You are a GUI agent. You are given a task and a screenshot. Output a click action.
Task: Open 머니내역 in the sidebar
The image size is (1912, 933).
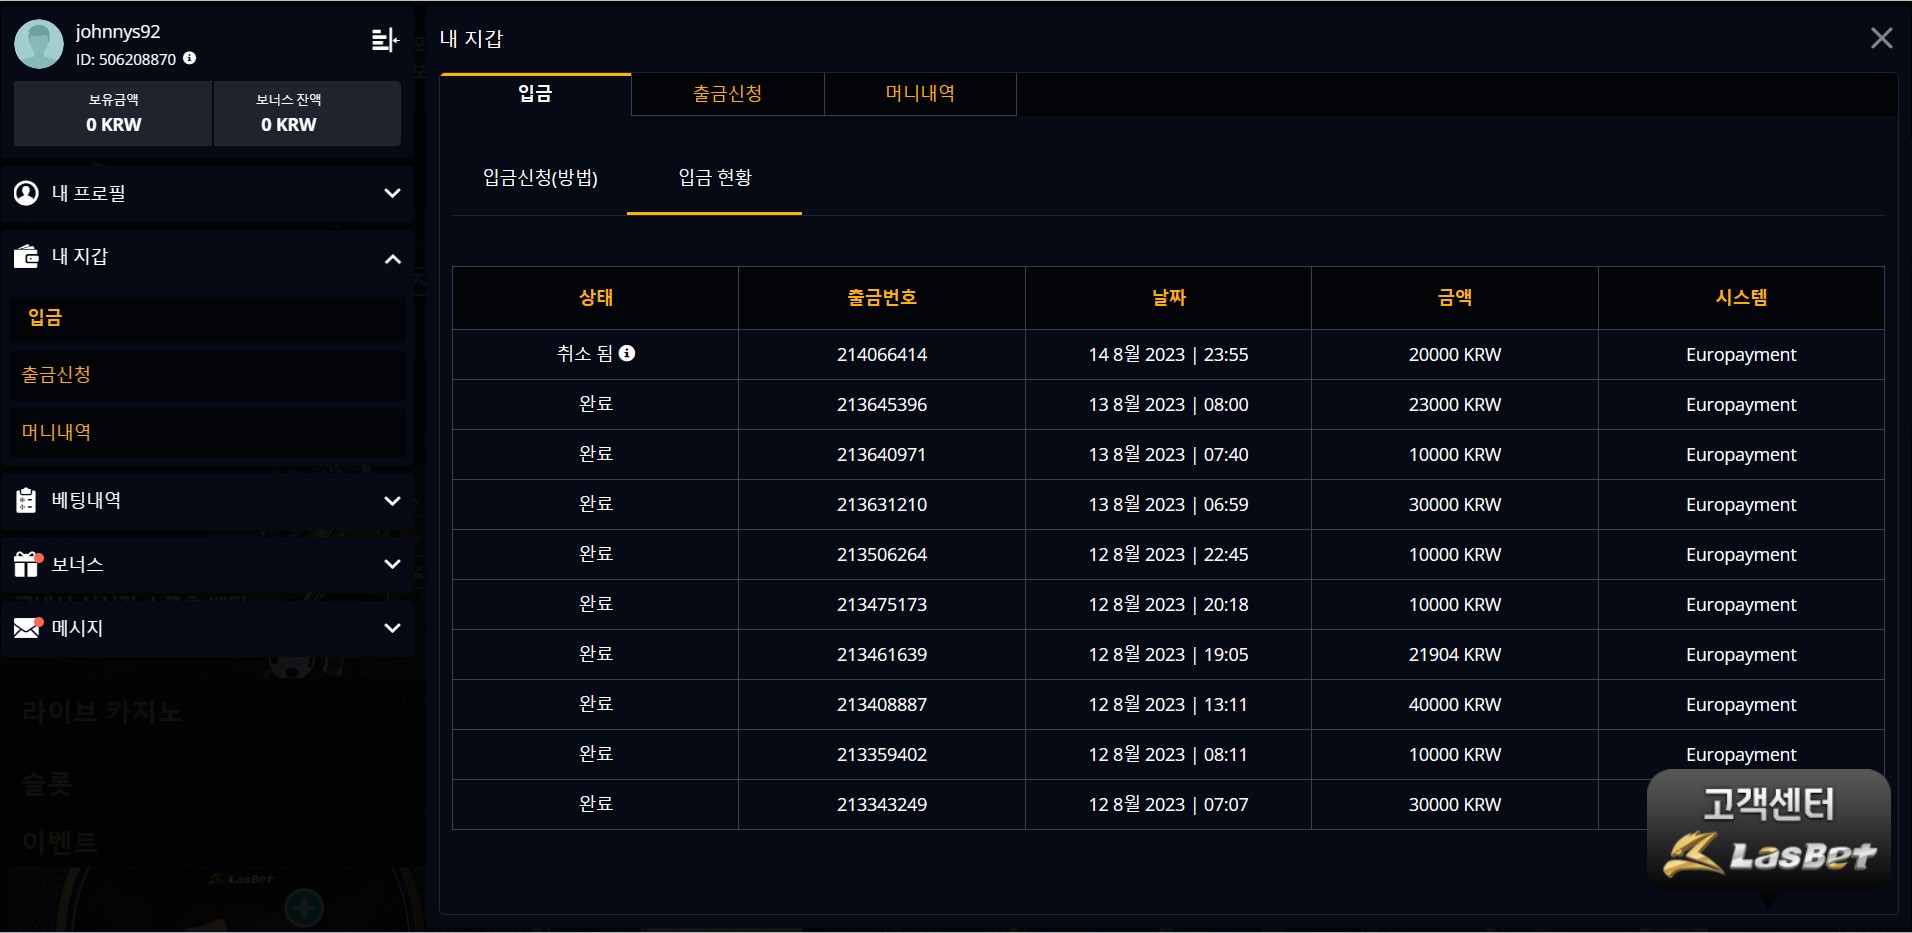point(57,432)
